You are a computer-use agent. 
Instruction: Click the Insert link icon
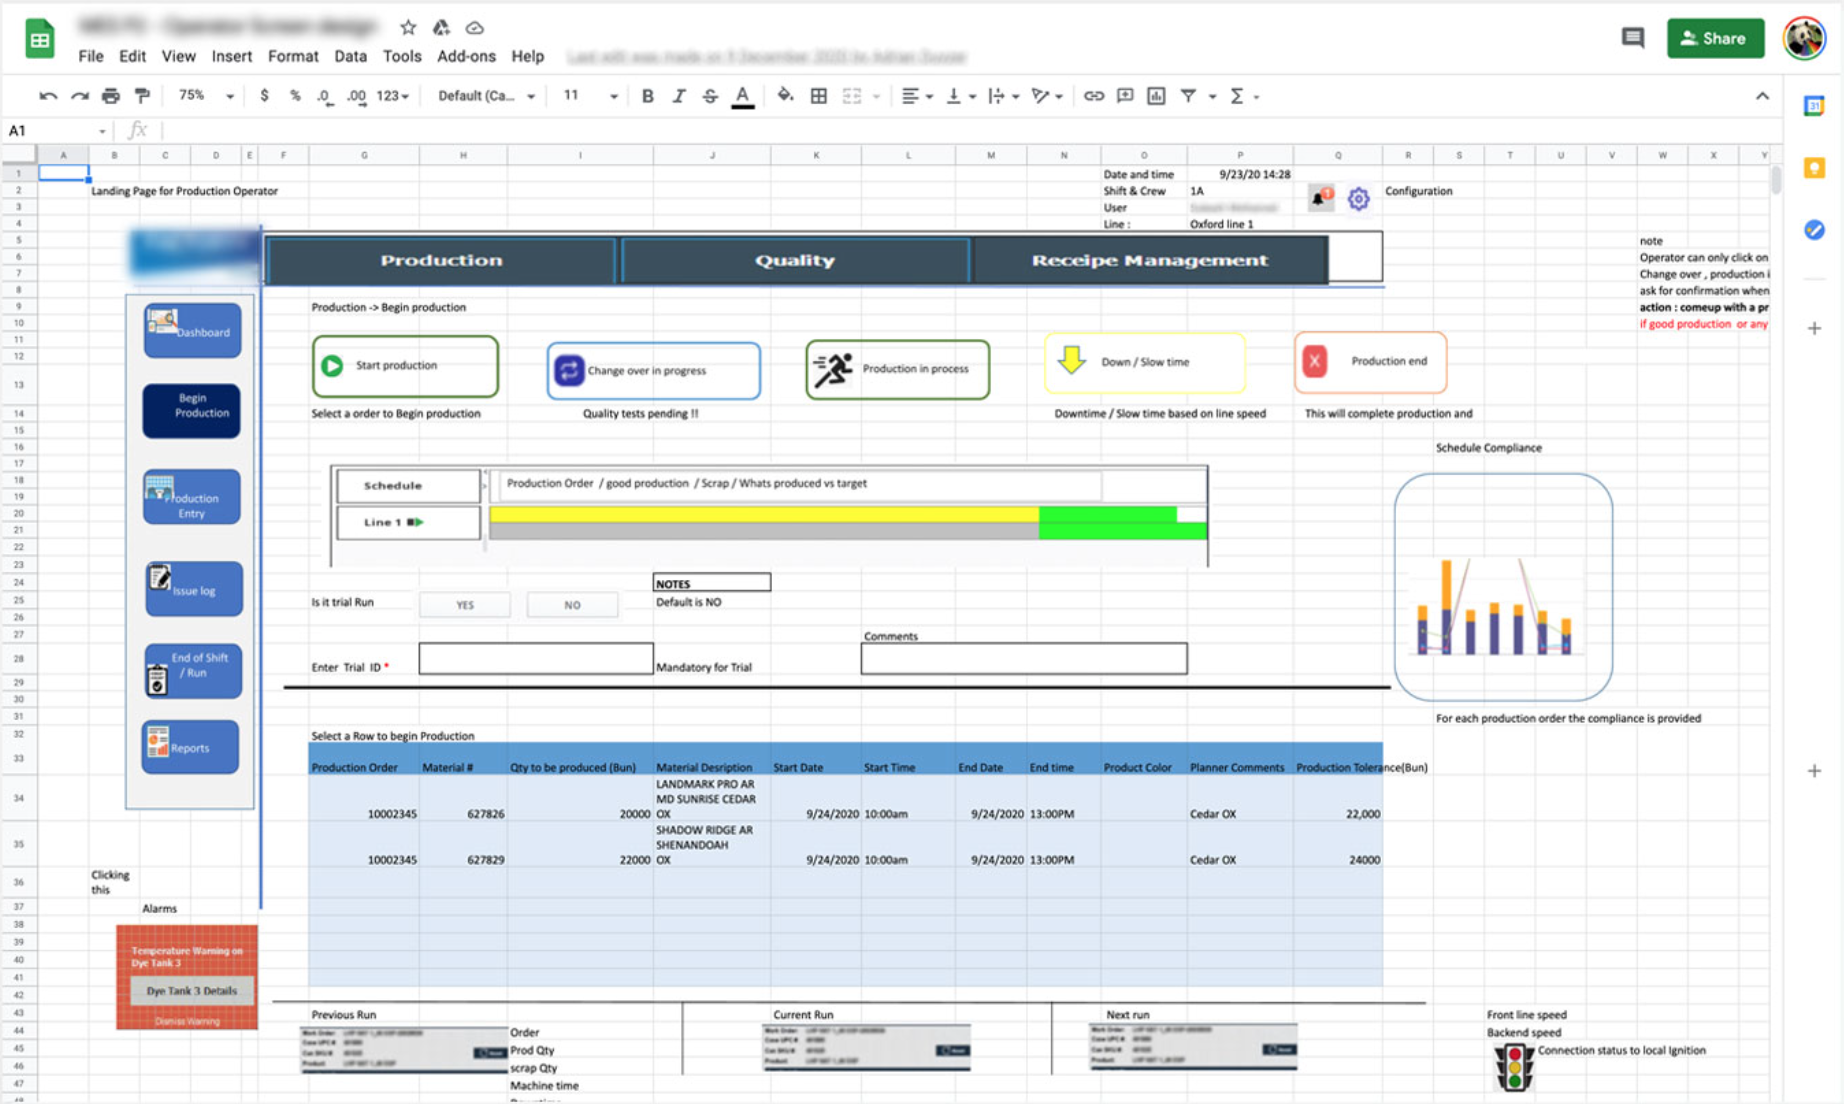(x=1093, y=96)
